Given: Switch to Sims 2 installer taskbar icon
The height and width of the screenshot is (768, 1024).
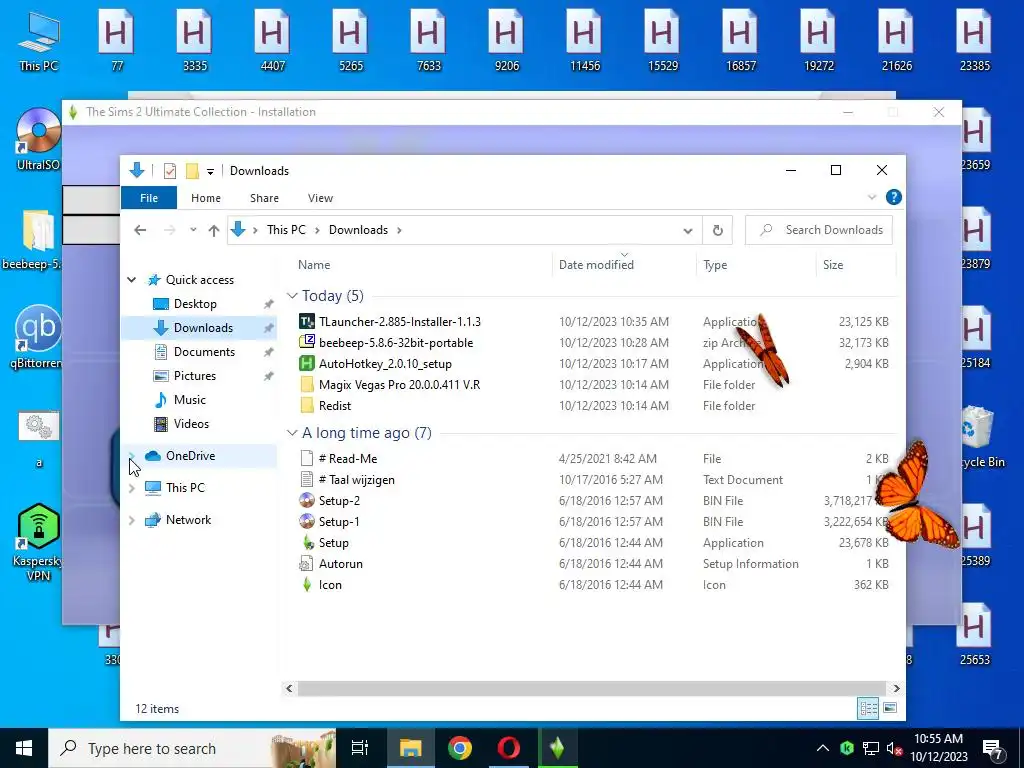Looking at the screenshot, I should (557, 748).
